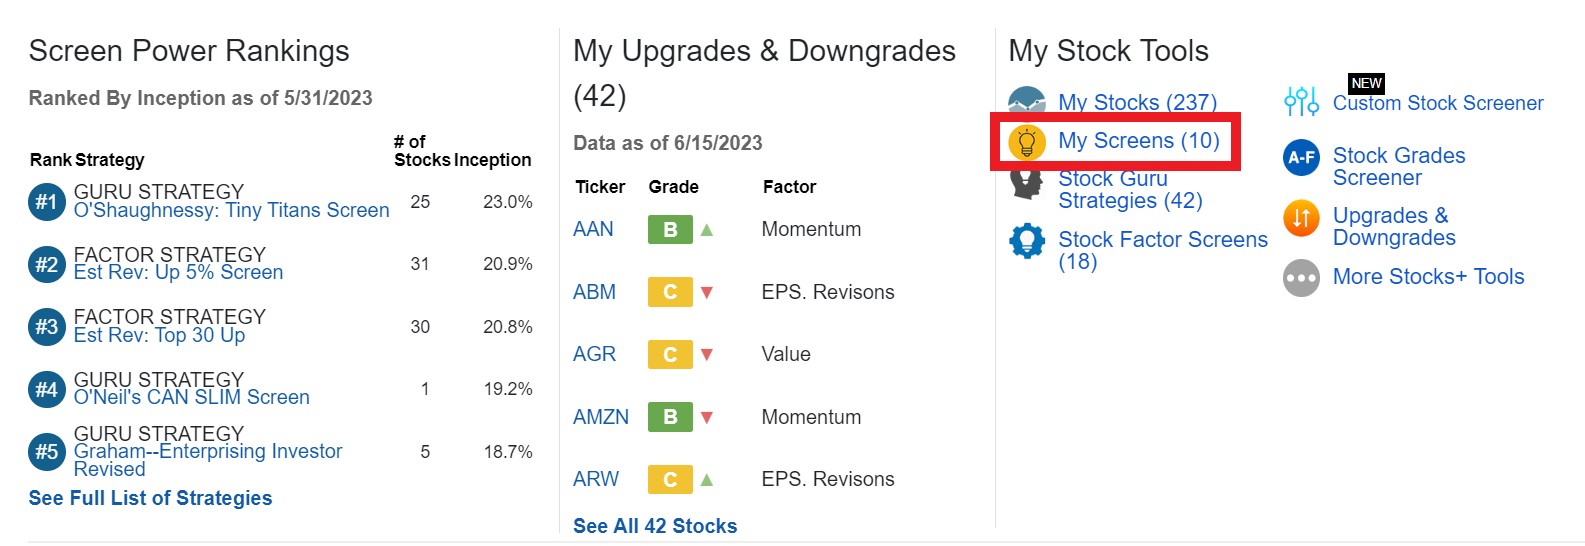This screenshot has height=546, width=1585.
Task: View O'Neil's CAN SLIM Screen
Action: (x=192, y=398)
